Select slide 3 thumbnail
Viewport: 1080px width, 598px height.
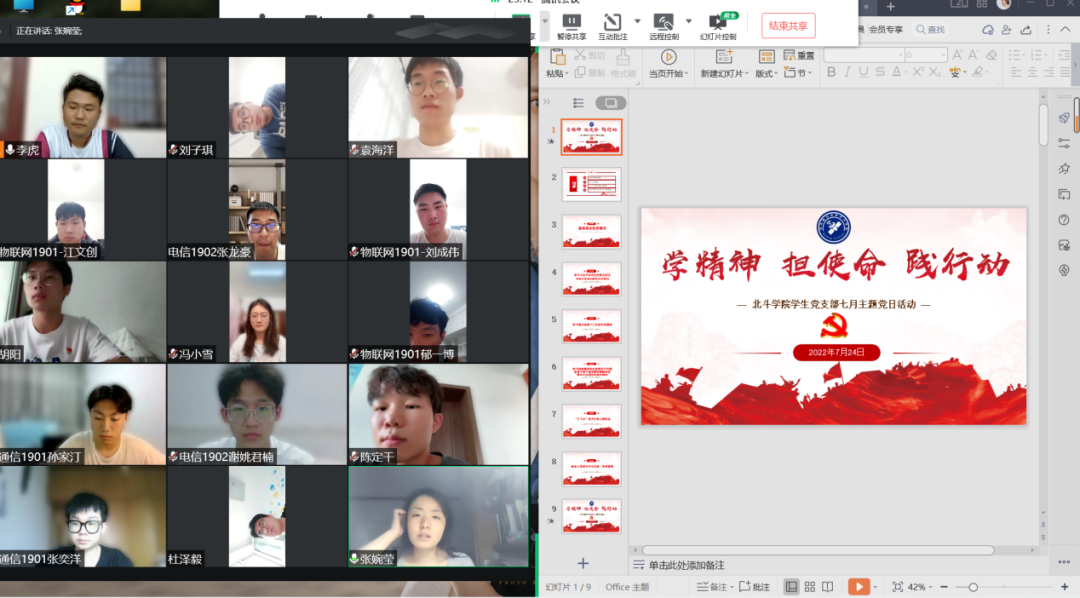pos(591,231)
